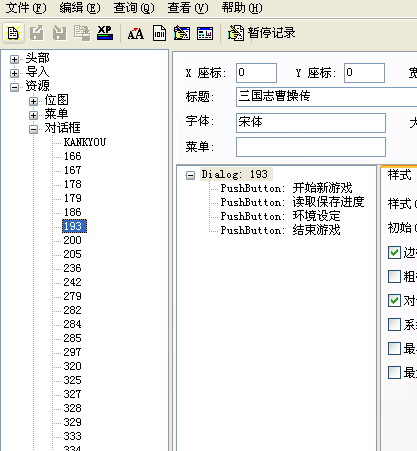Viewport: 417px width, 451px height.
Task: Check the upper 最 style checkbox
Action: (x=394, y=348)
